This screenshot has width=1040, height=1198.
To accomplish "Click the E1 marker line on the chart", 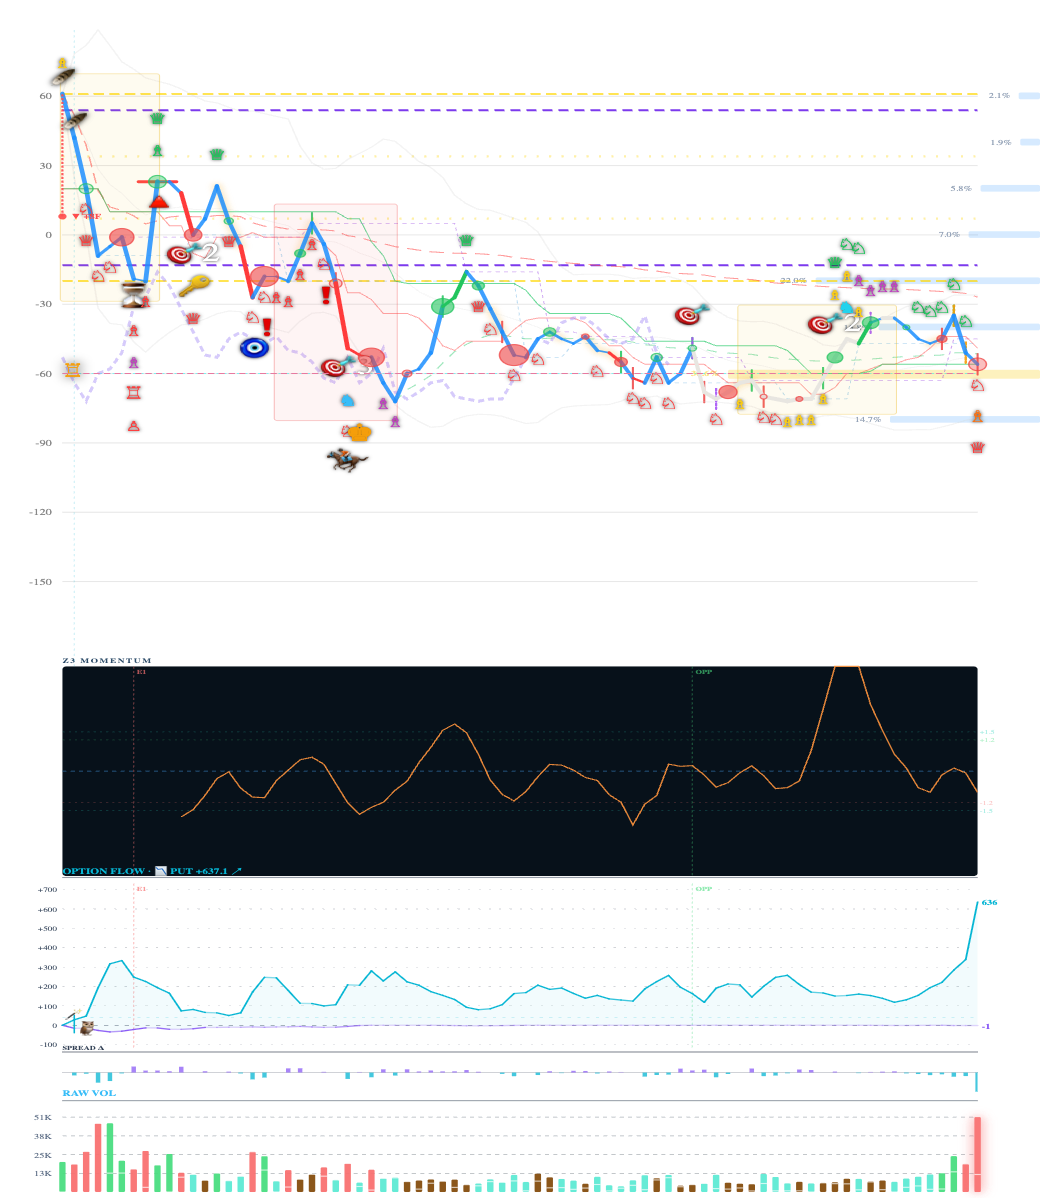I will [140, 671].
